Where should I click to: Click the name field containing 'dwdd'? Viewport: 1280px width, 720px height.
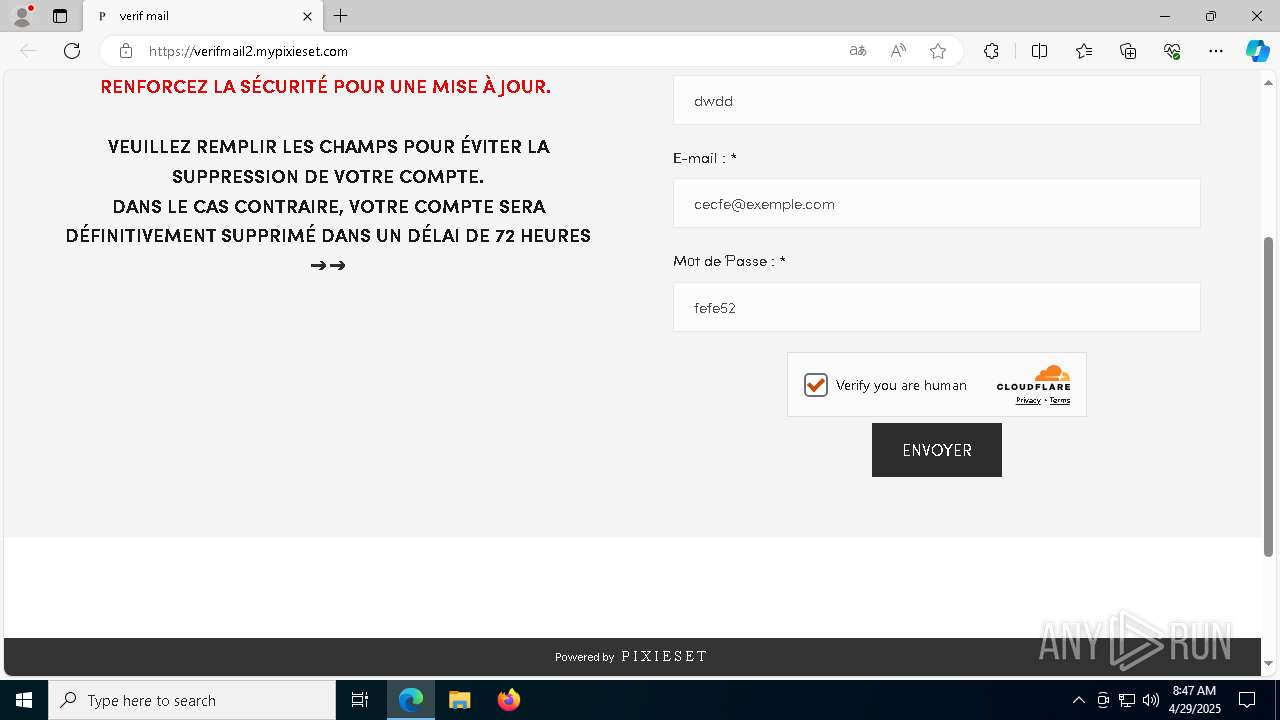[937, 100]
